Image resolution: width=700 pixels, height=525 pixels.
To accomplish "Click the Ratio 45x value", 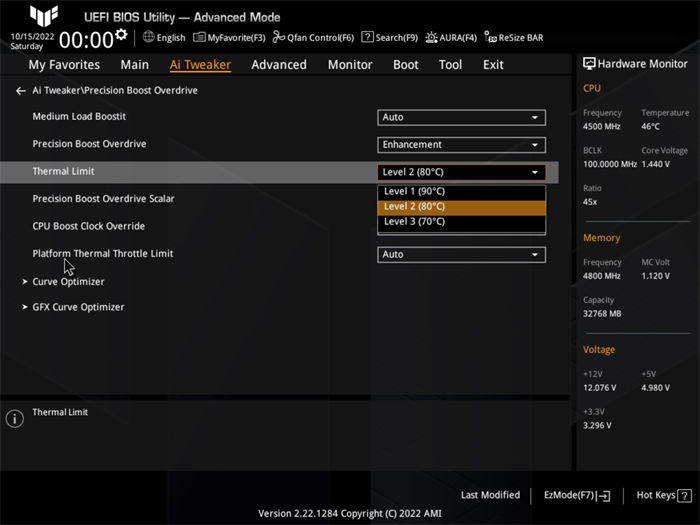I will tap(590, 202).
